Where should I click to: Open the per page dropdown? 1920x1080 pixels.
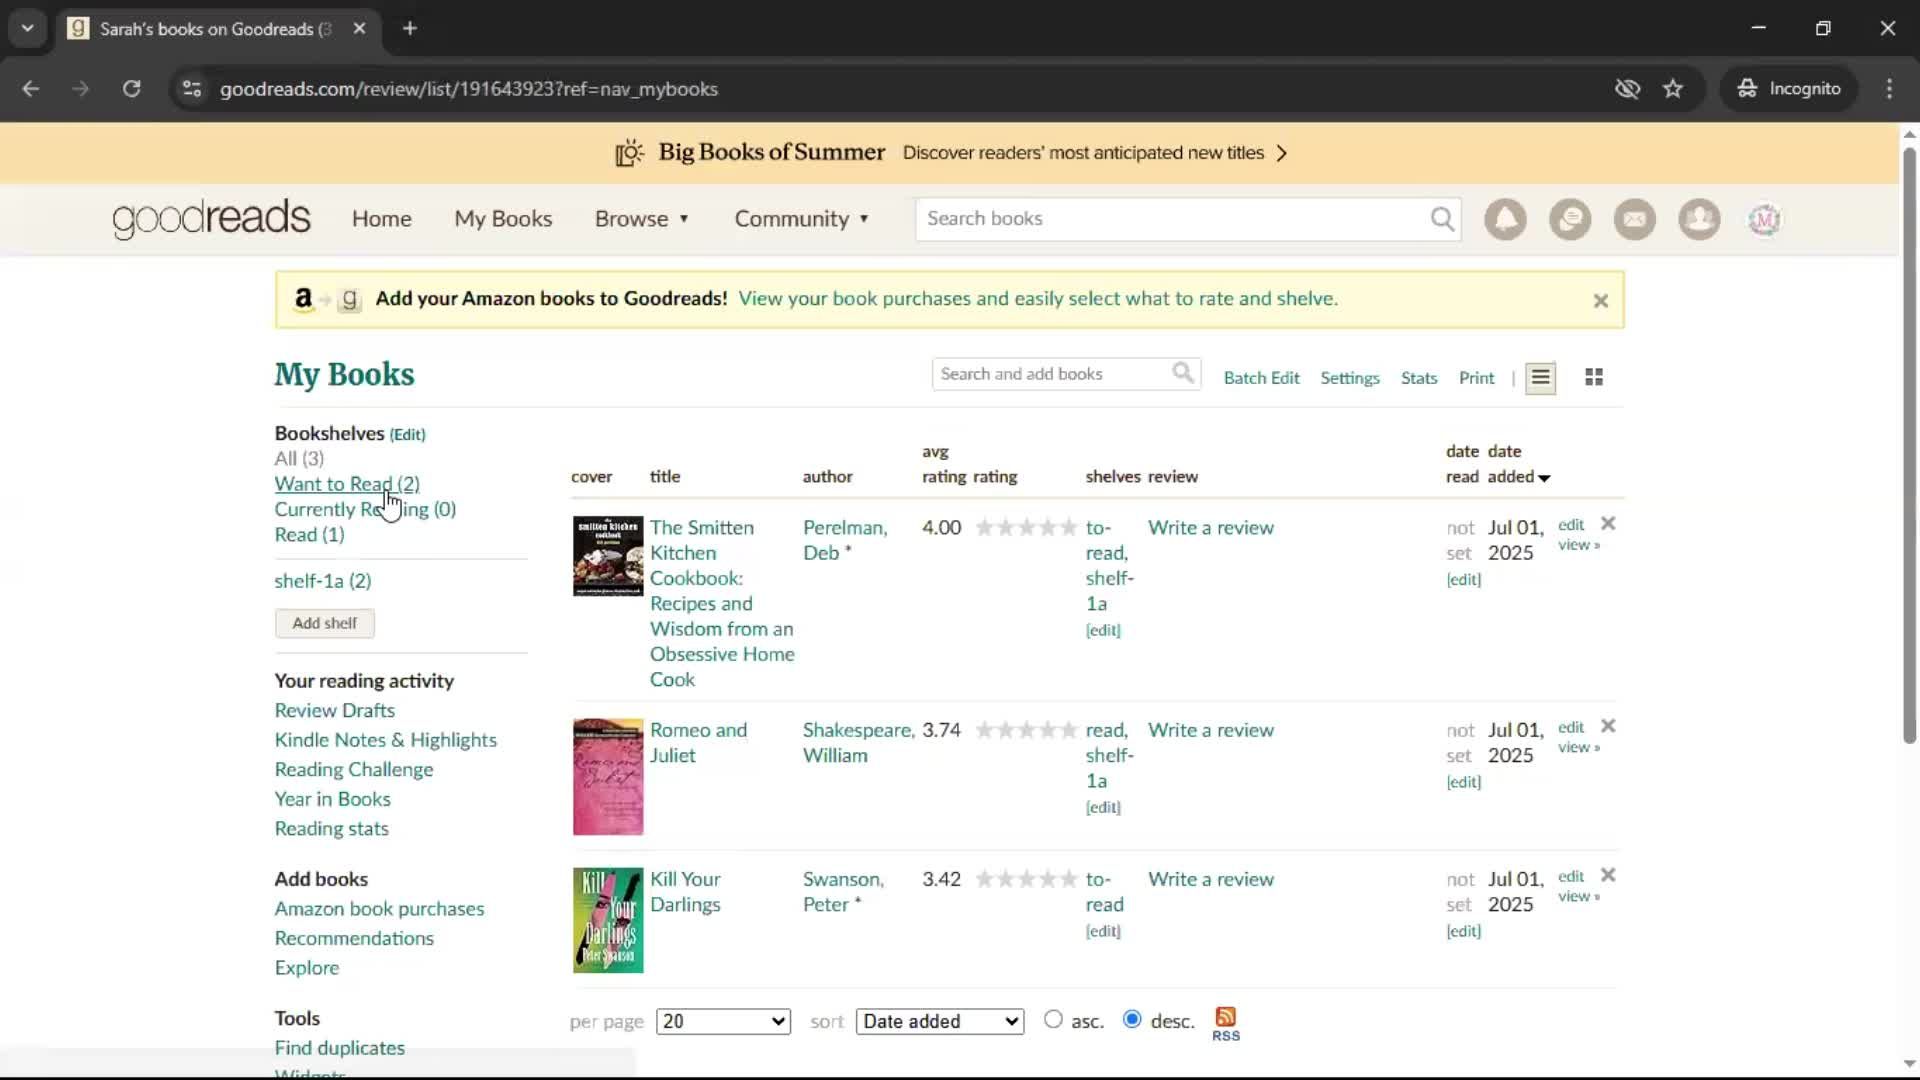click(723, 1021)
